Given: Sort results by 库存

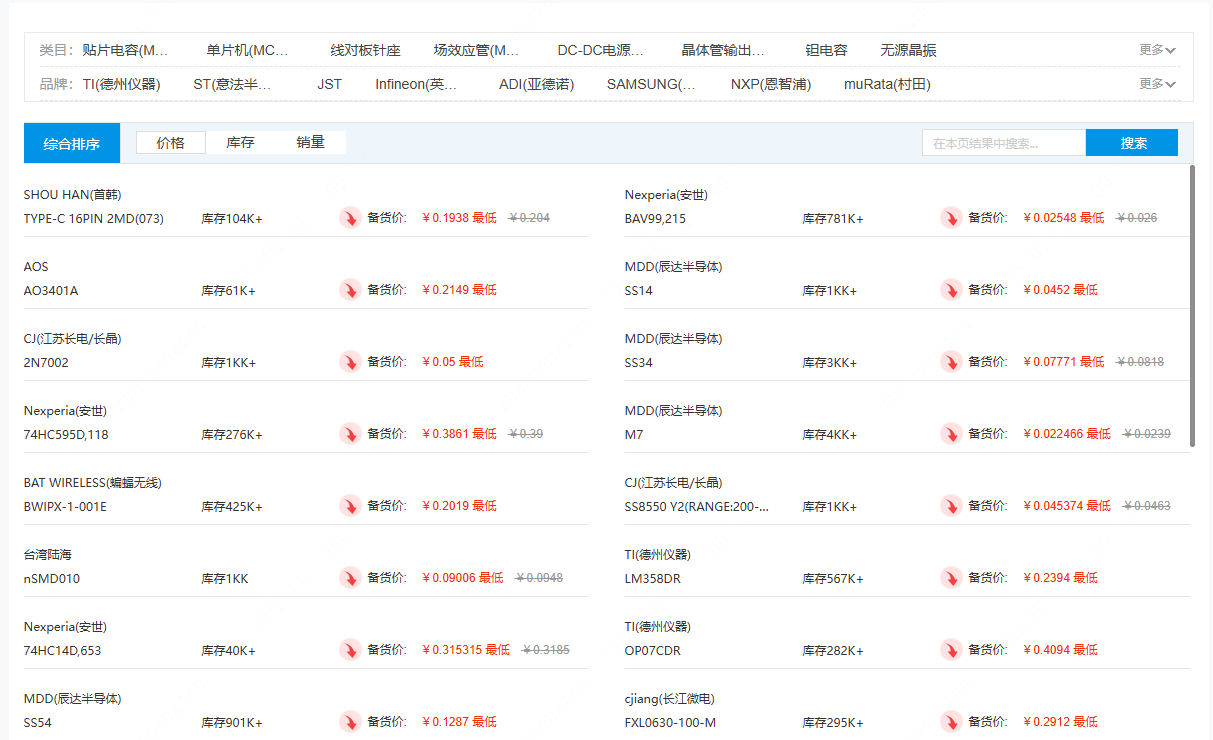Looking at the screenshot, I should (x=241, y=143).
